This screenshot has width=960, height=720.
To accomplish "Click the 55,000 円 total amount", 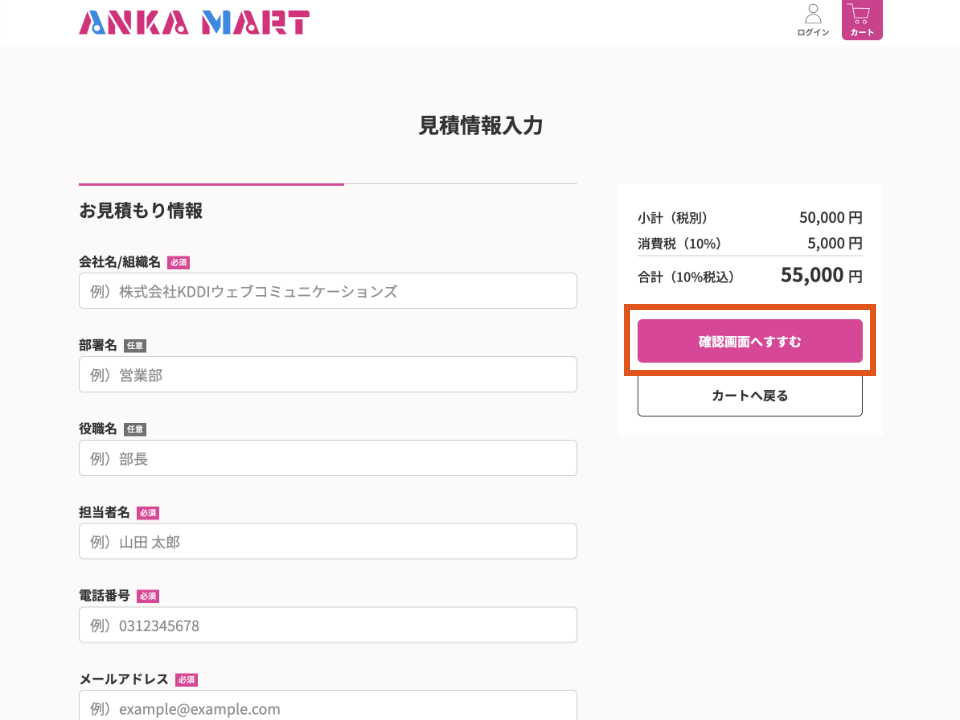I will point(820,275).
